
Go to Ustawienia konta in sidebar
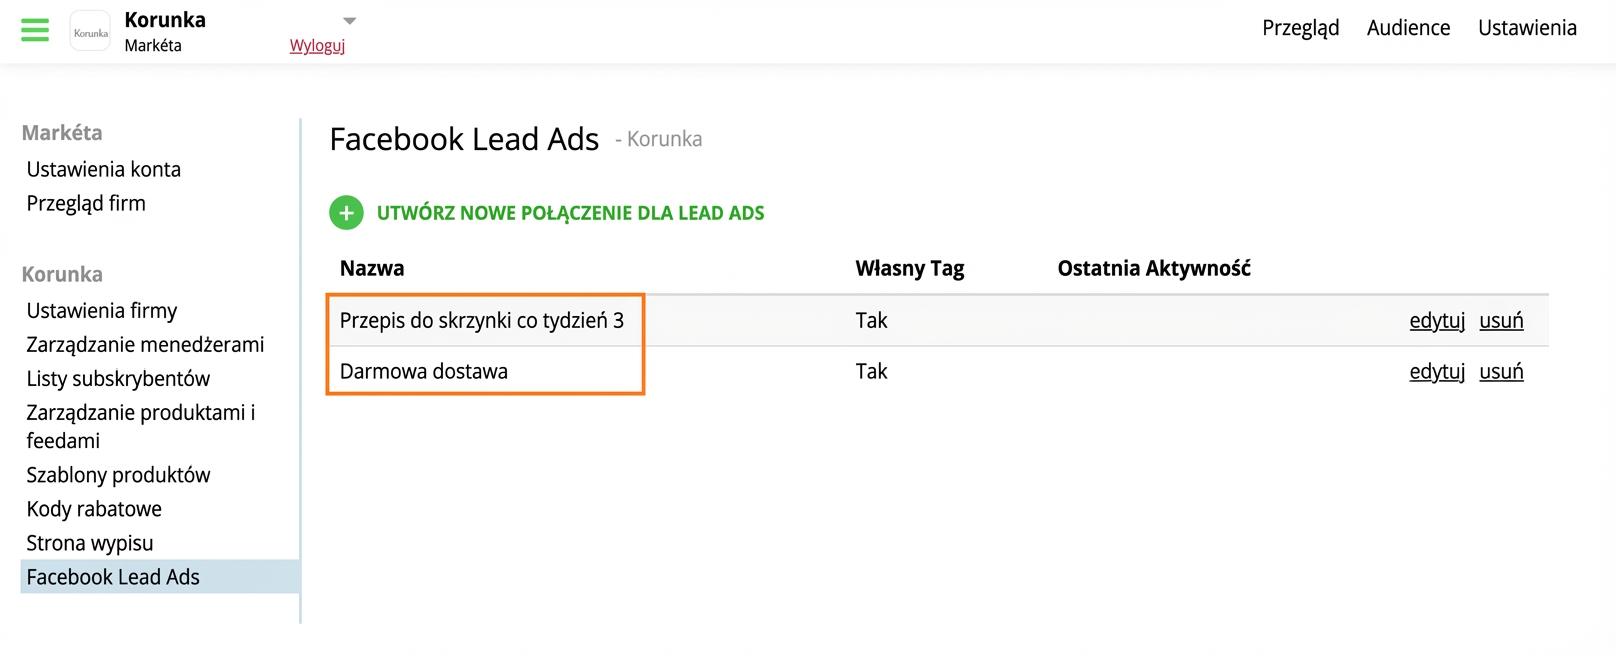pyautogui.click(x=104, y=169)
